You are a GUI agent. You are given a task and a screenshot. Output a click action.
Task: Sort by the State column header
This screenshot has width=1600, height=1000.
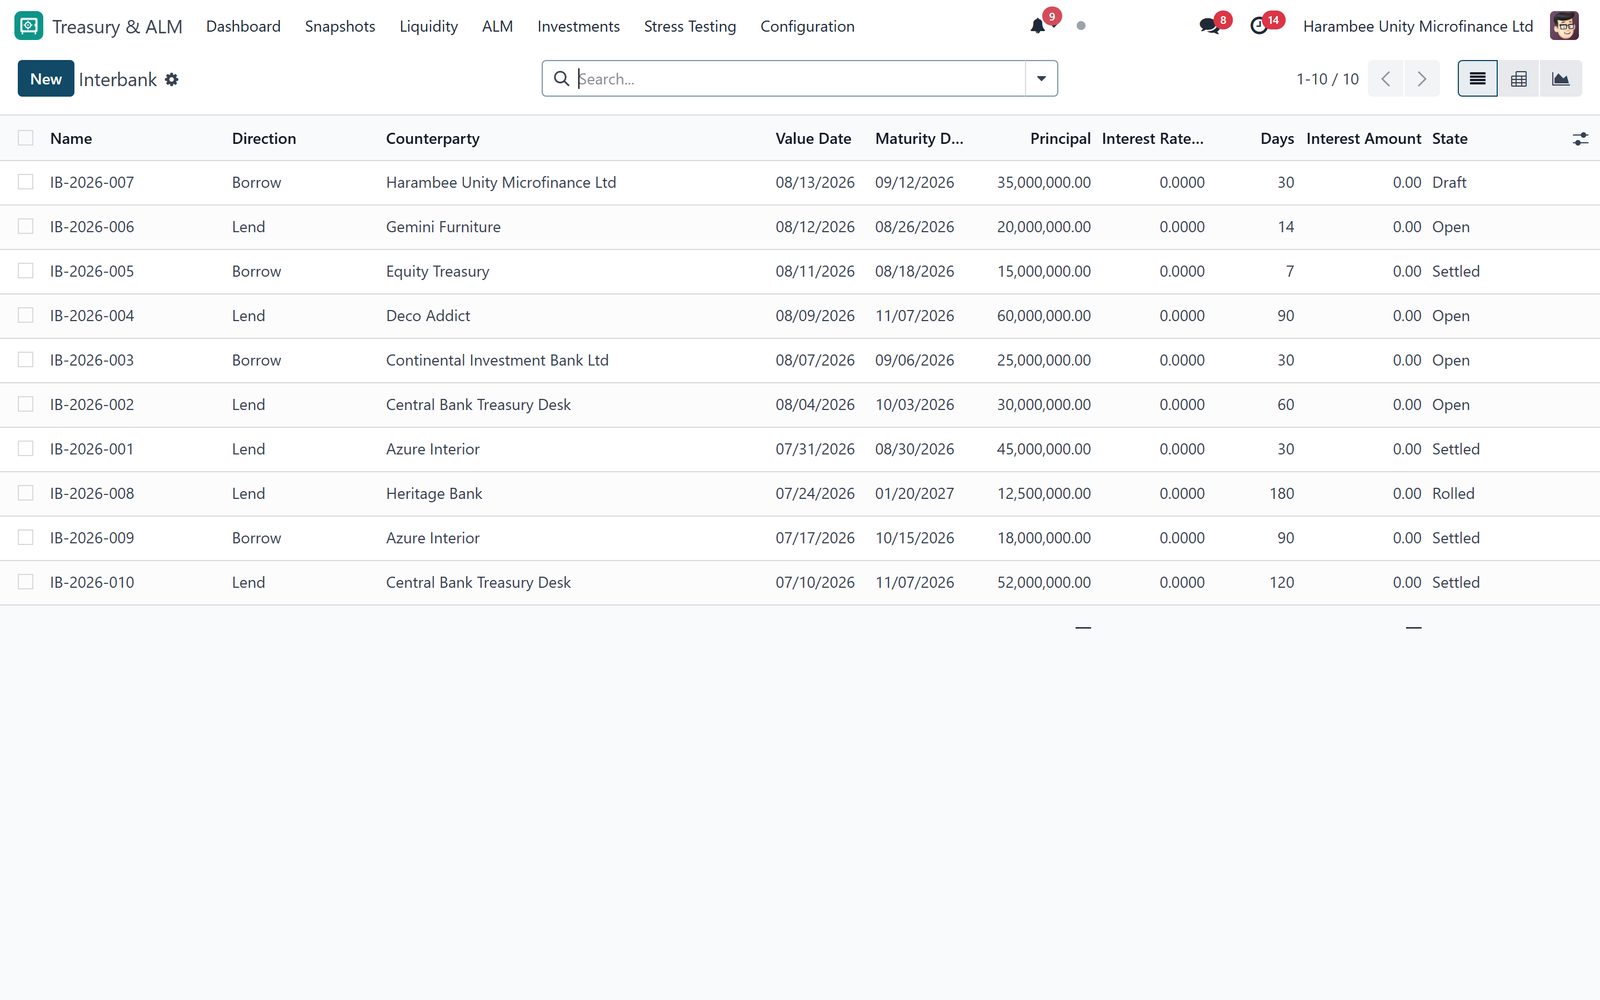tap(1449, 138)
